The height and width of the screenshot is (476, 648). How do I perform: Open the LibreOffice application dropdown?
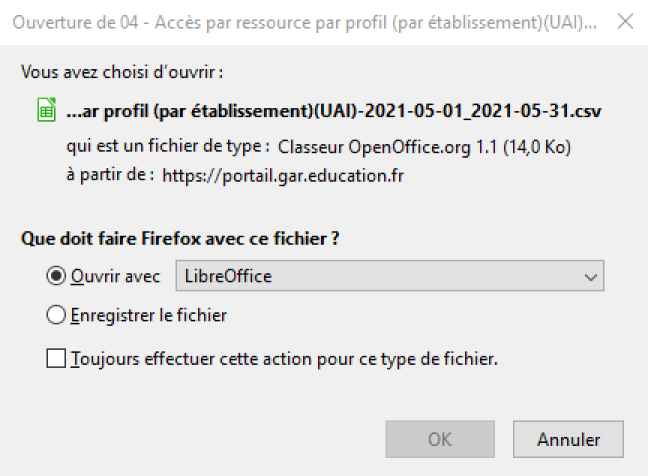(390, 276)
